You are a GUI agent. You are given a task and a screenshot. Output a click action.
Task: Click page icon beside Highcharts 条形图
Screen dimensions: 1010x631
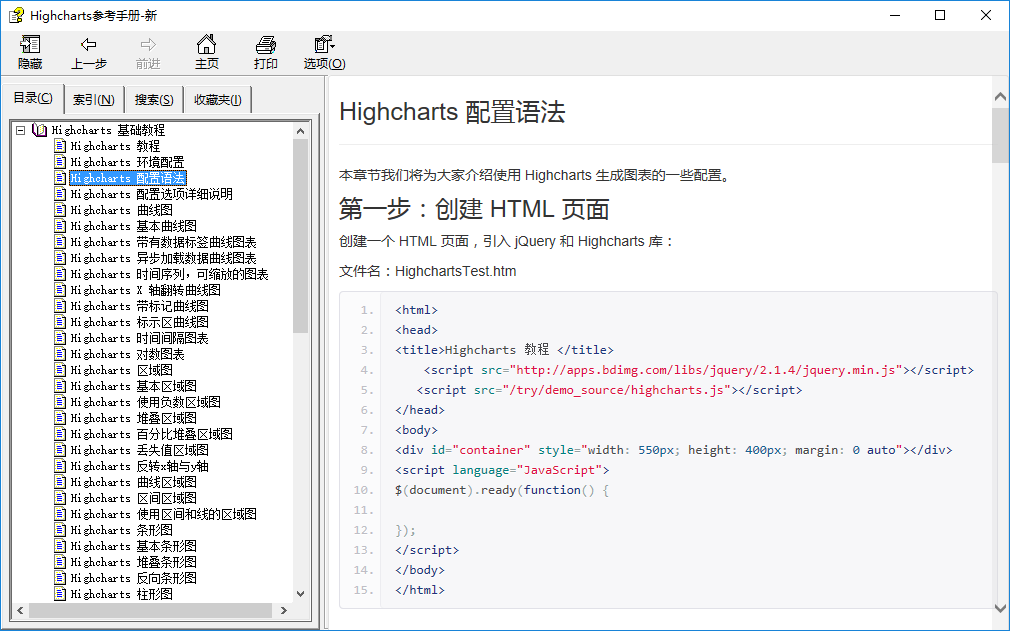(x=60, y=530)
